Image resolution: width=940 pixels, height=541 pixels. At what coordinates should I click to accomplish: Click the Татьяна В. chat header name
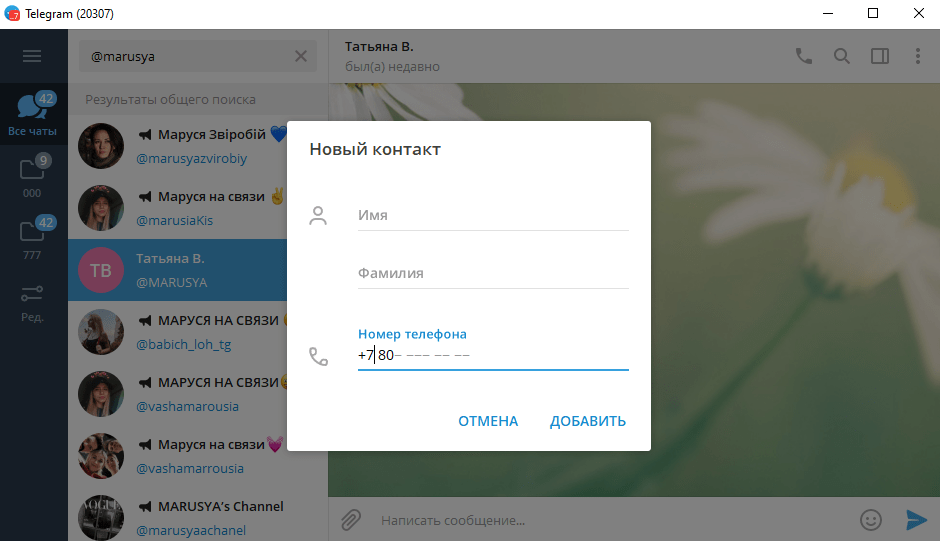[x=379, y=46]
